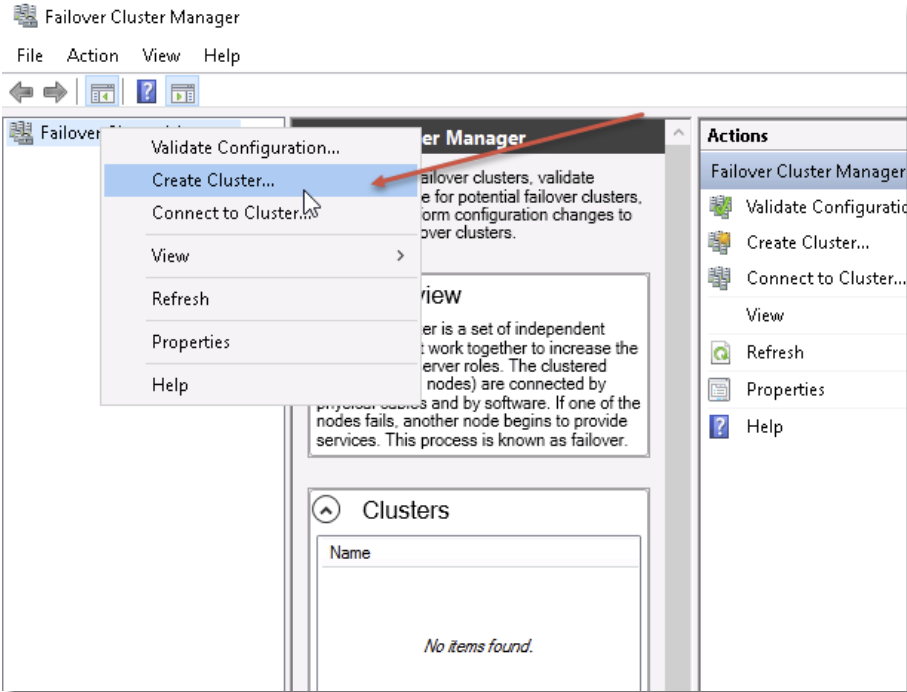The image size is (907, 692).
Task: Choose Properties in context menu
Action: [x=260, y=341]
